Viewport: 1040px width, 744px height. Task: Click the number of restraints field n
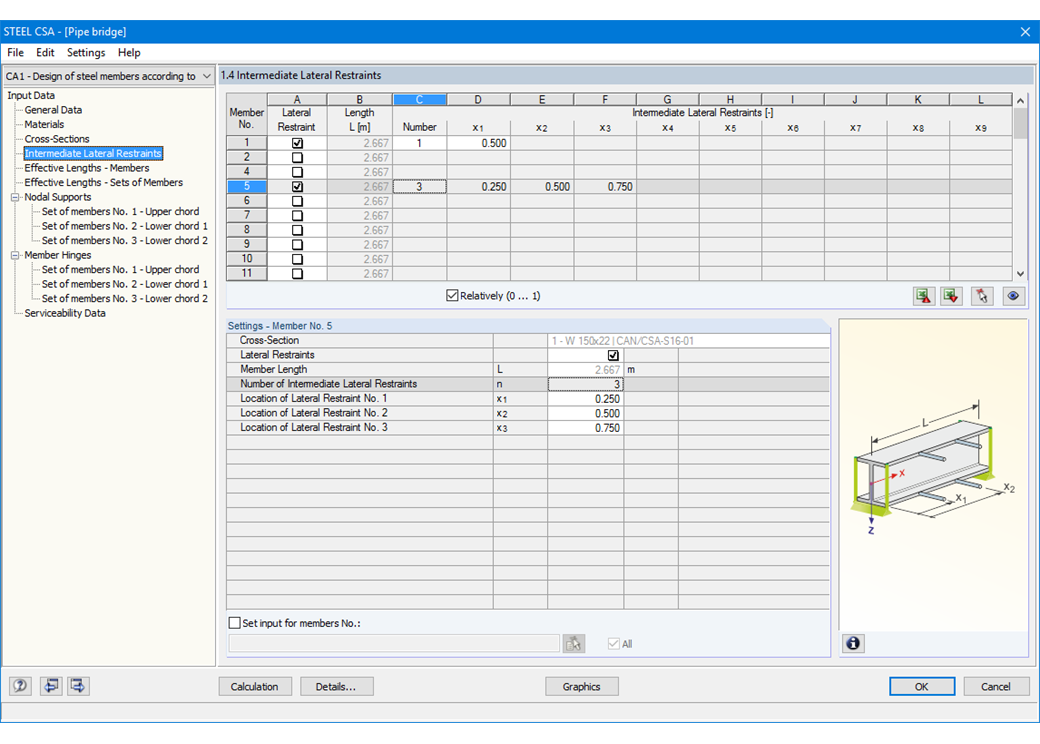coord(586,385)
